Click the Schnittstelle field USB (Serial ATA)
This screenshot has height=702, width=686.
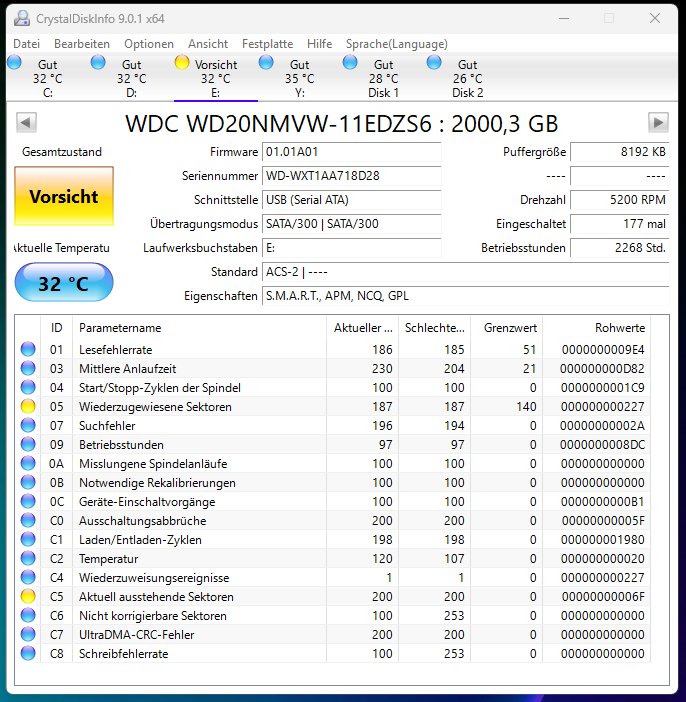tap(352, 200)
